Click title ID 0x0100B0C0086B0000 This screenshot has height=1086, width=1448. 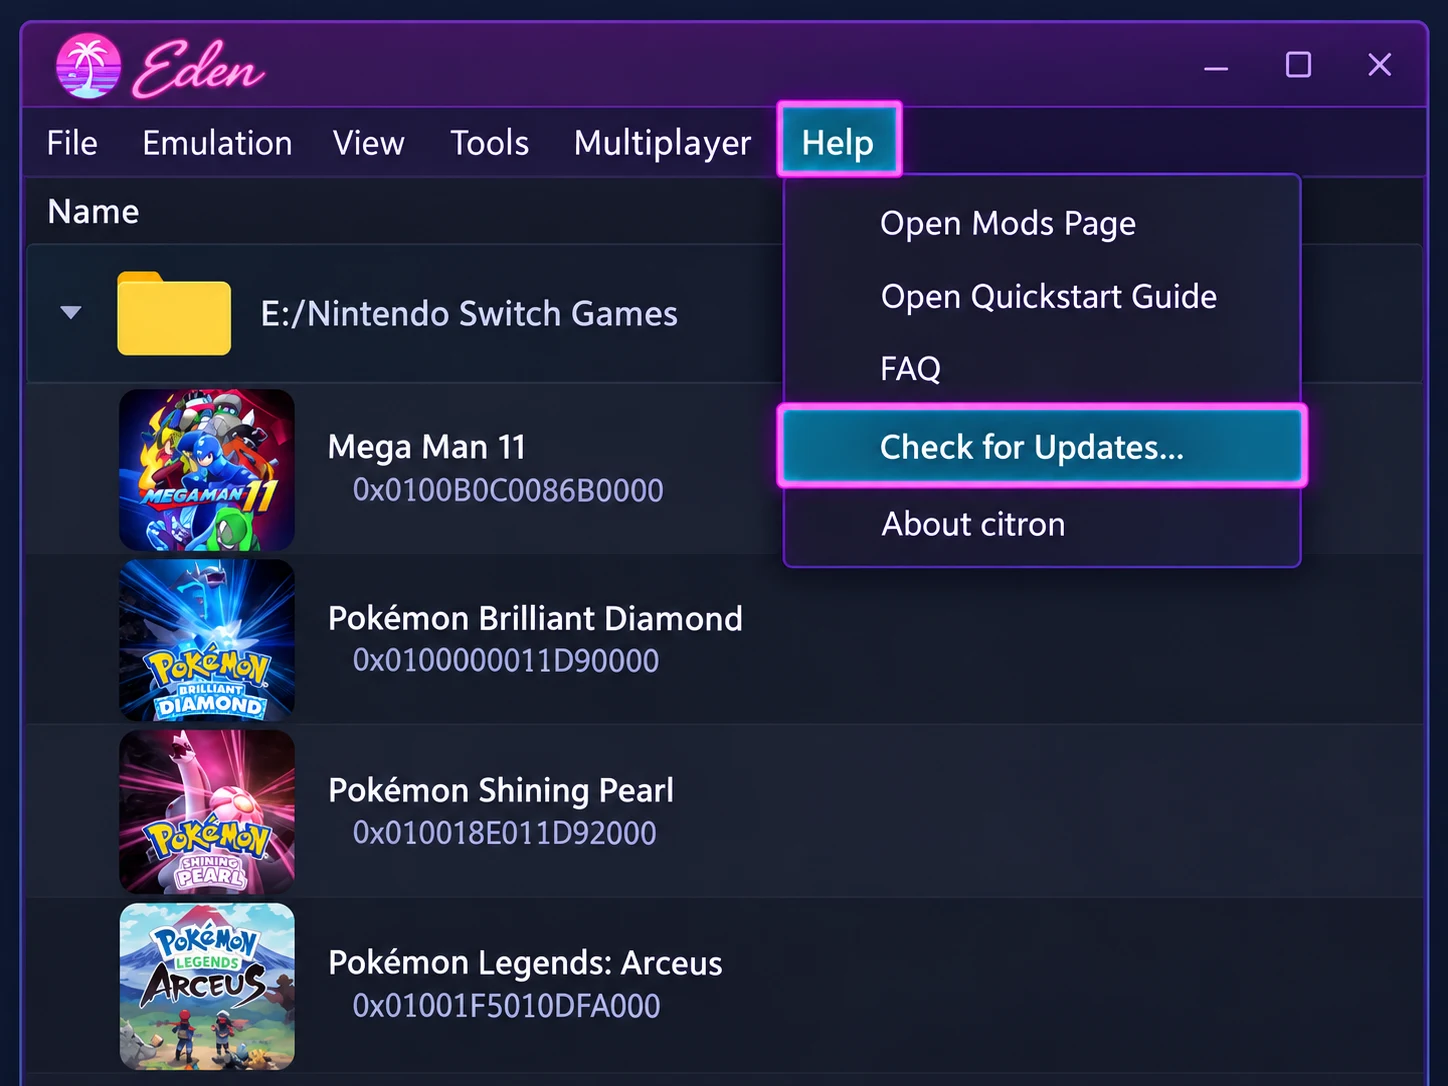click(508, 490)
